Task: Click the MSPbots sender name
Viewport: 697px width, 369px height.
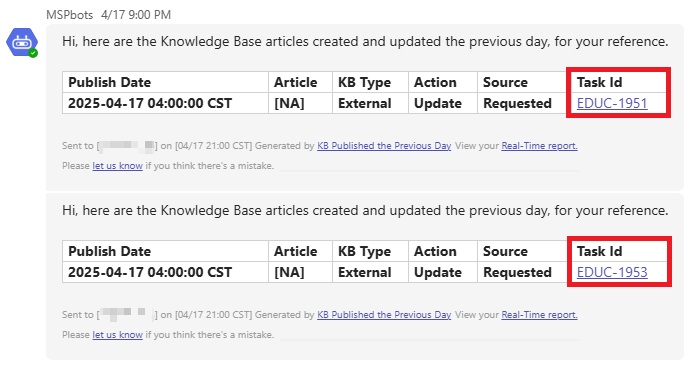Action: [69, 15]
